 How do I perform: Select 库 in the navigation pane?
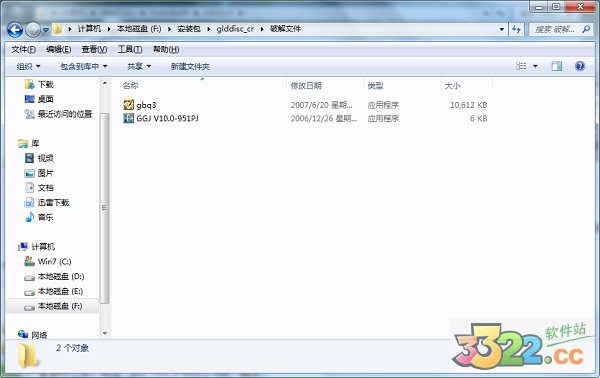point(35,143)
